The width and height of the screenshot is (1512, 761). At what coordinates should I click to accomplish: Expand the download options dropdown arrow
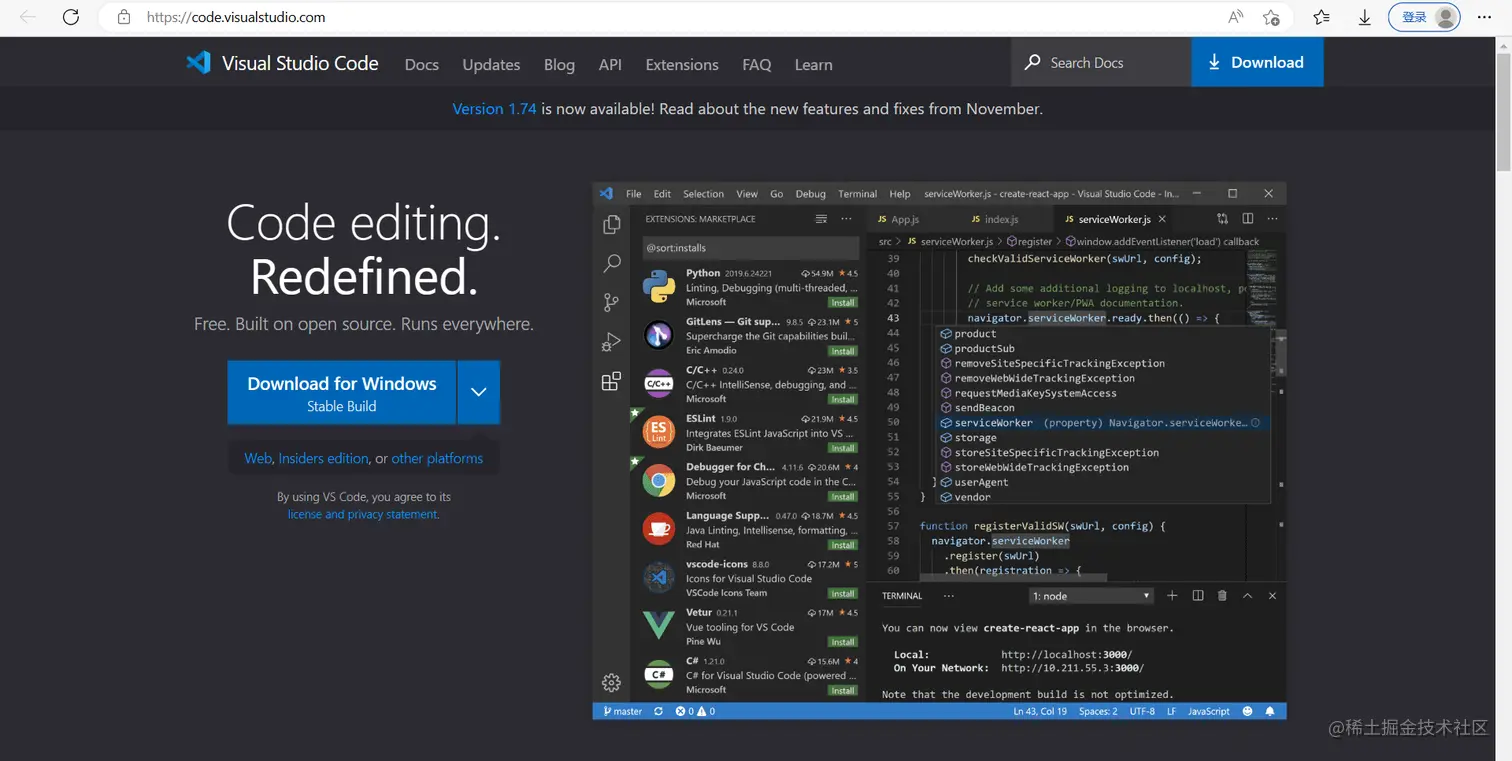tap(478, 393)
